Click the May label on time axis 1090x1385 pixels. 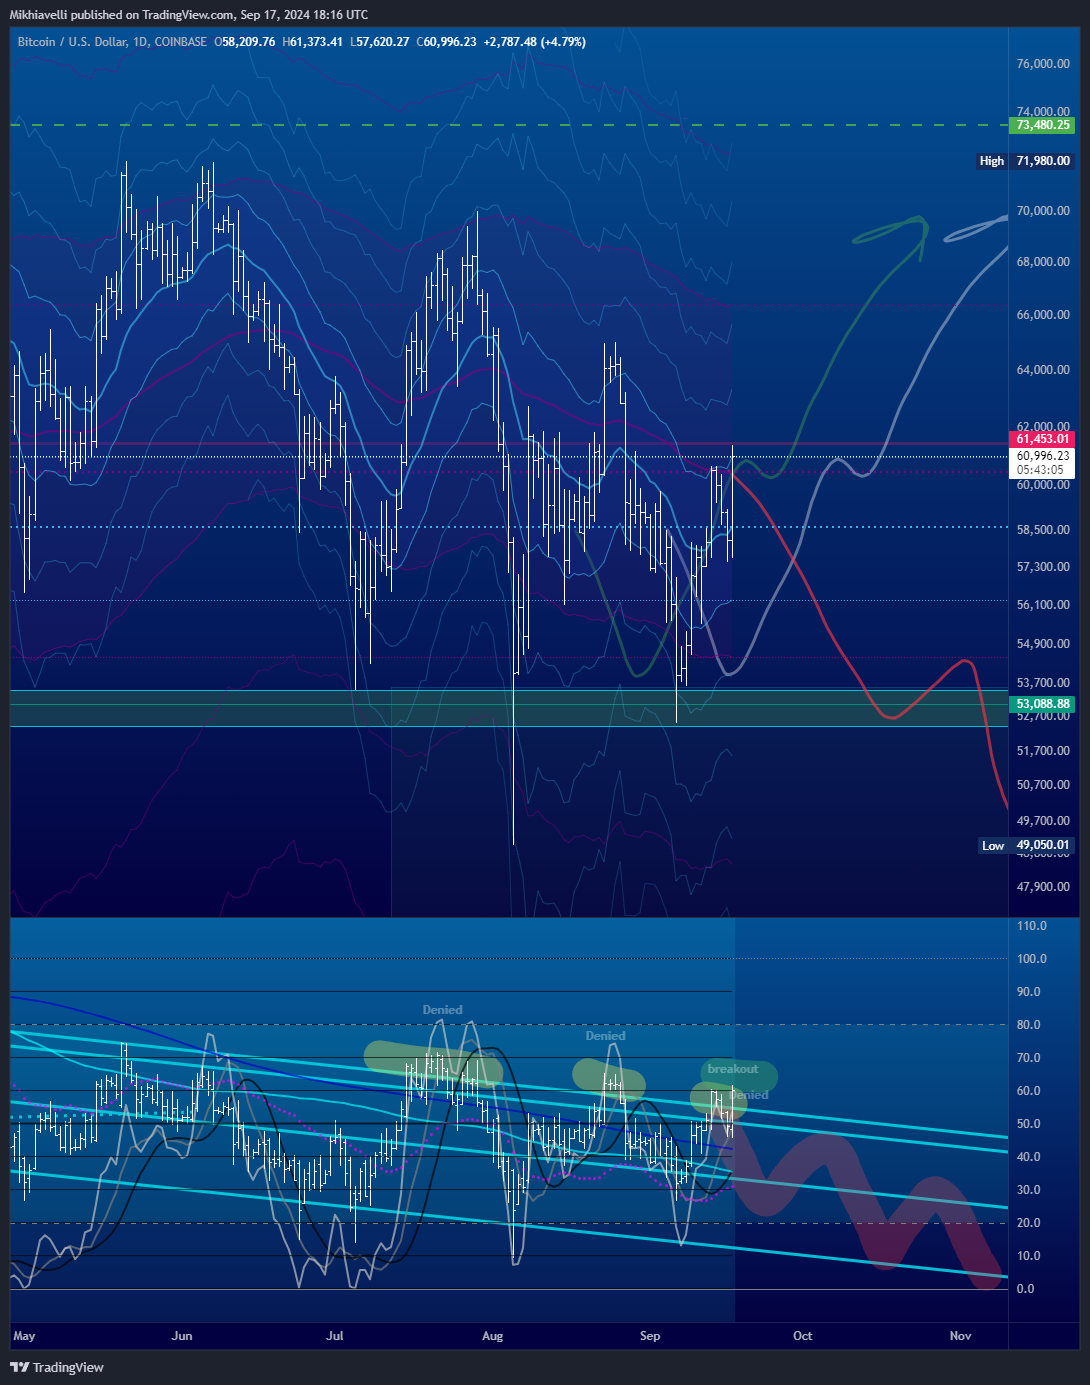pyautogui.click(x=24, y=1336)
